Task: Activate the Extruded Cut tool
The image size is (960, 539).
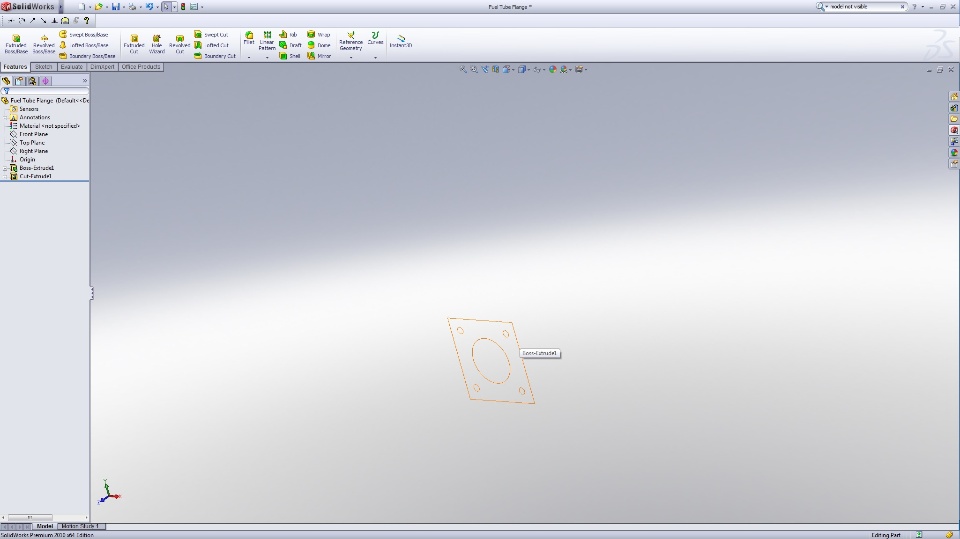Action: tap(133, 44)
